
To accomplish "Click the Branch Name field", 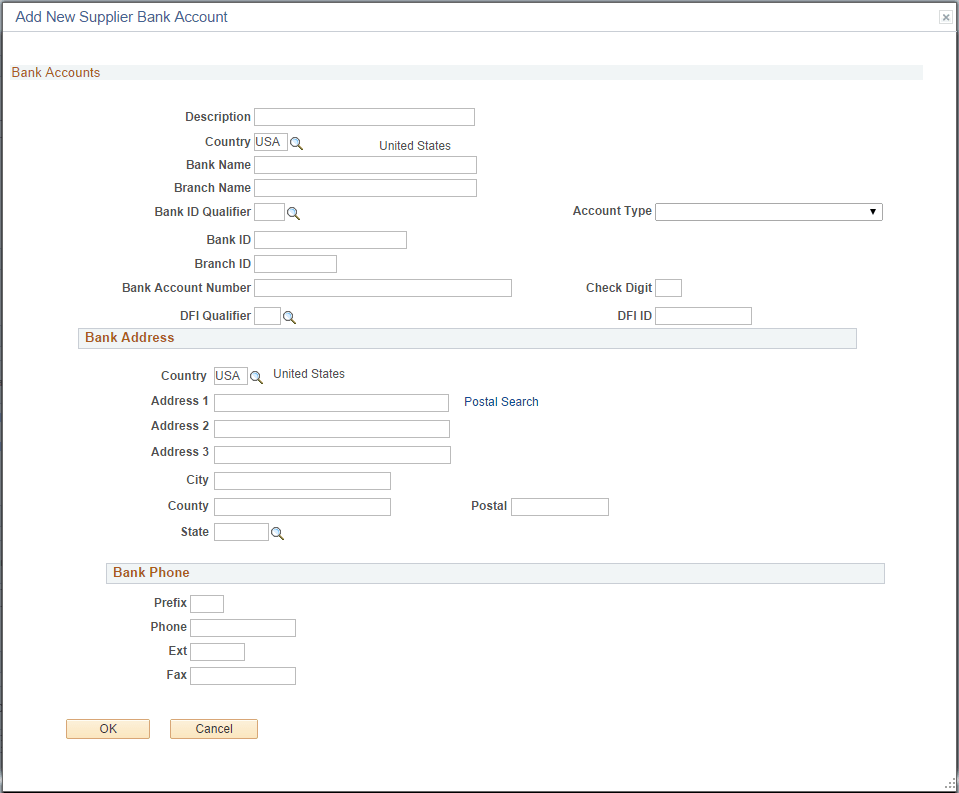I will 365,187.
